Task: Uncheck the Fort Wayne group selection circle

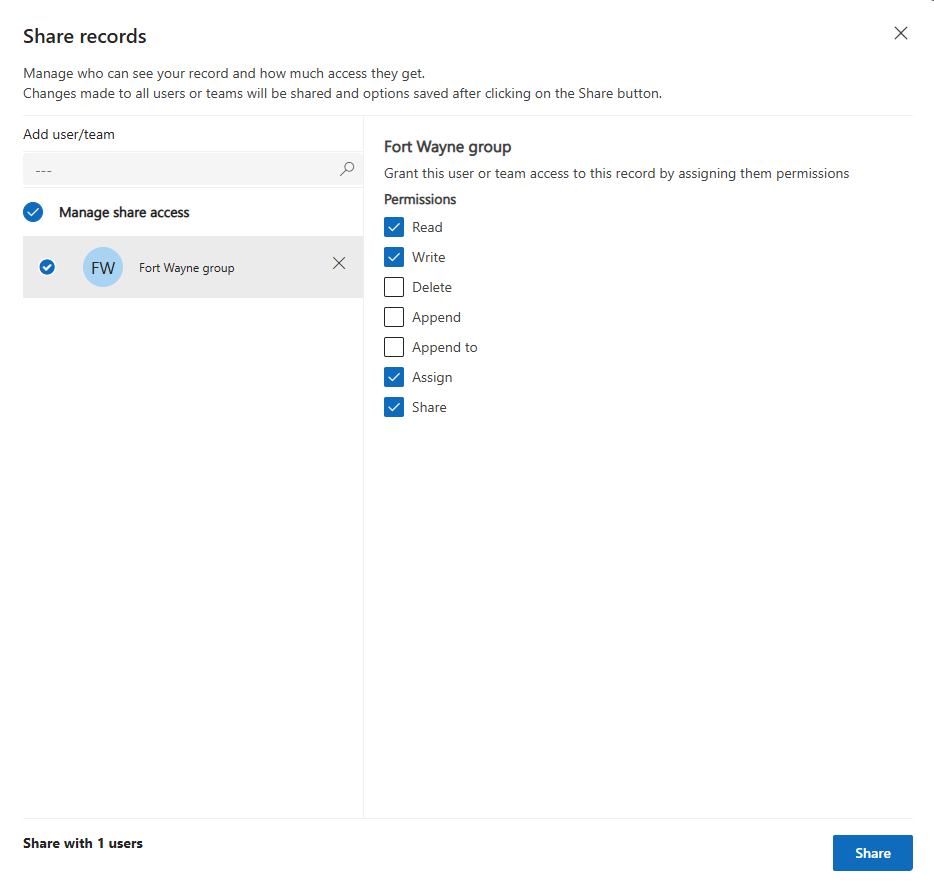Action: click(46, 267)
